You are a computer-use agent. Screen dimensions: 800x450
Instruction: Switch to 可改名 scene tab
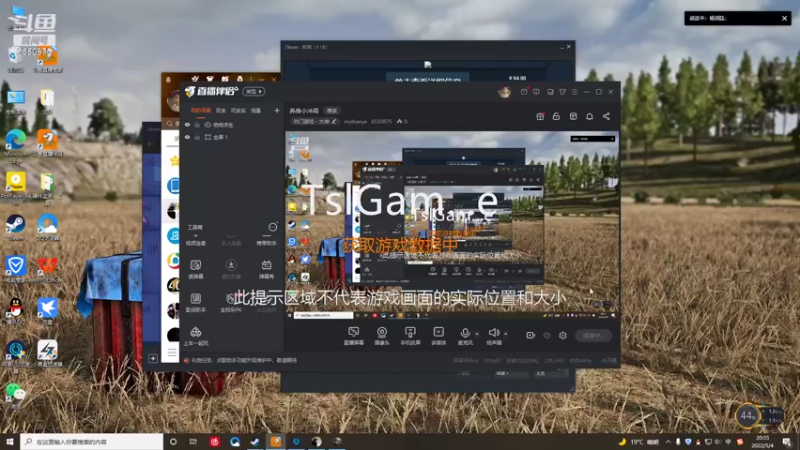click(x=238, y=110)
